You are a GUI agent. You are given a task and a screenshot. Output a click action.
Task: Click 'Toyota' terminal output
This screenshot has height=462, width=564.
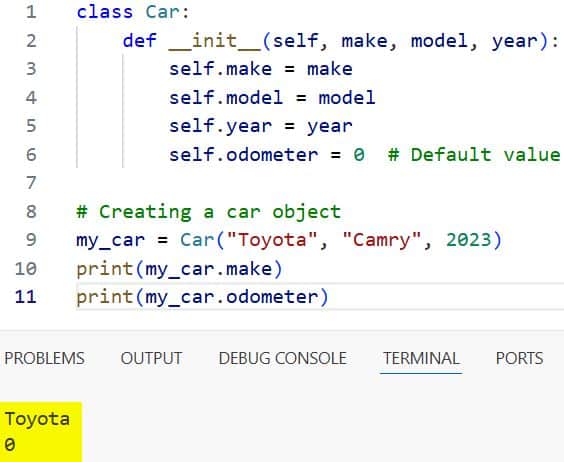coord(37,419)
